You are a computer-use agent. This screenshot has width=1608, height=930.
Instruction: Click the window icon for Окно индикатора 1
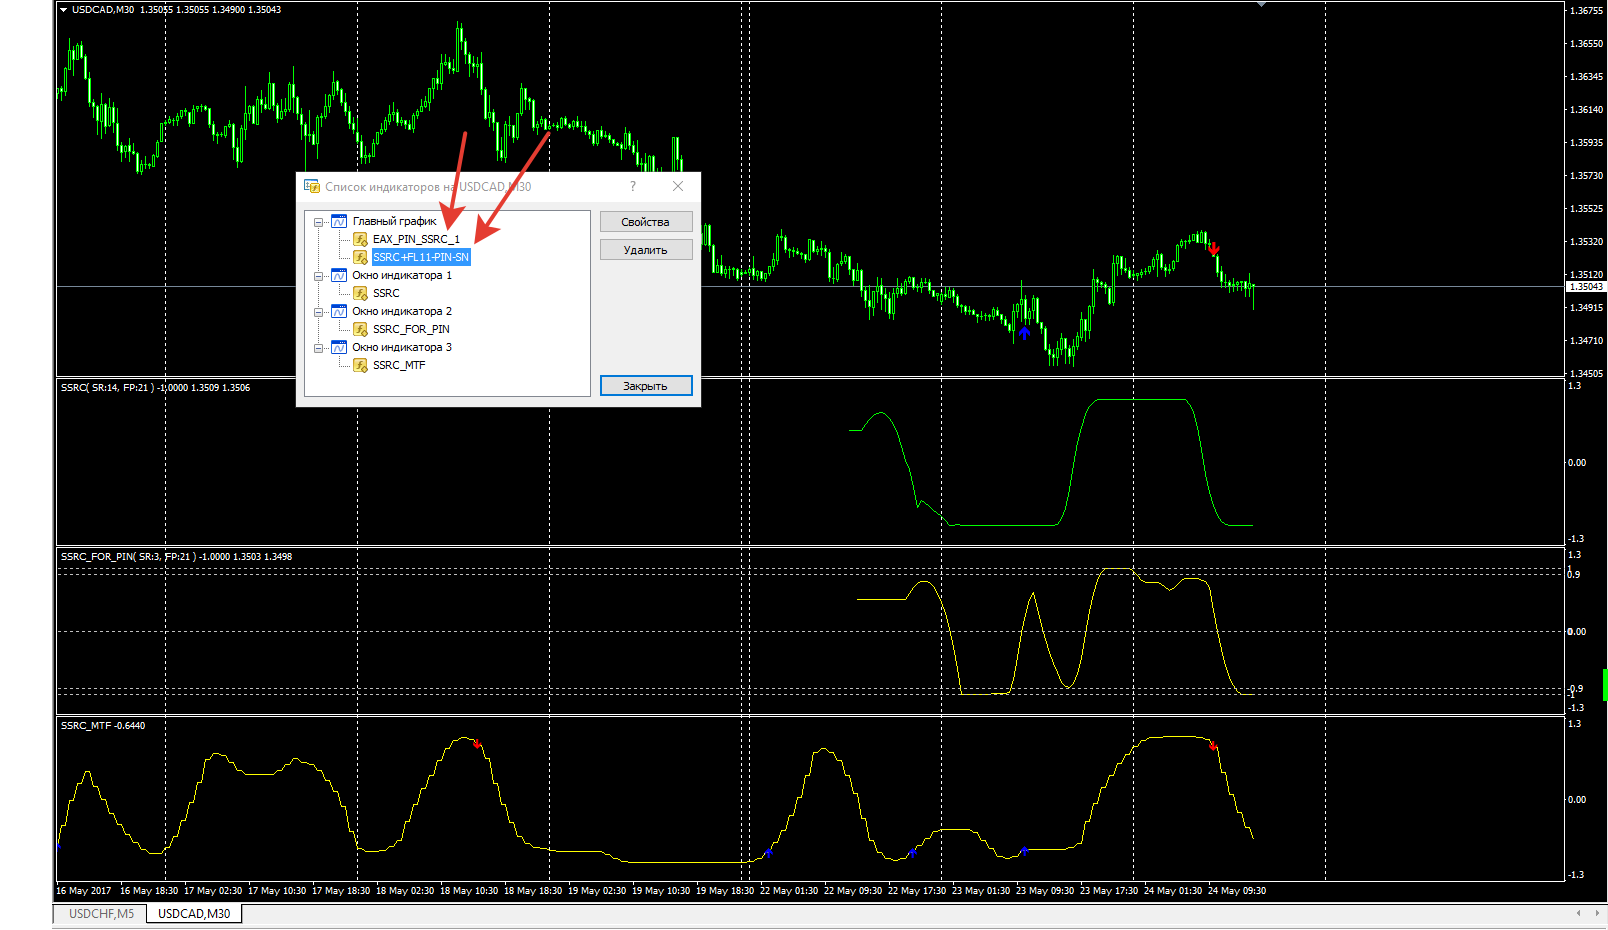pyautogui.click(x=339, y=275)
